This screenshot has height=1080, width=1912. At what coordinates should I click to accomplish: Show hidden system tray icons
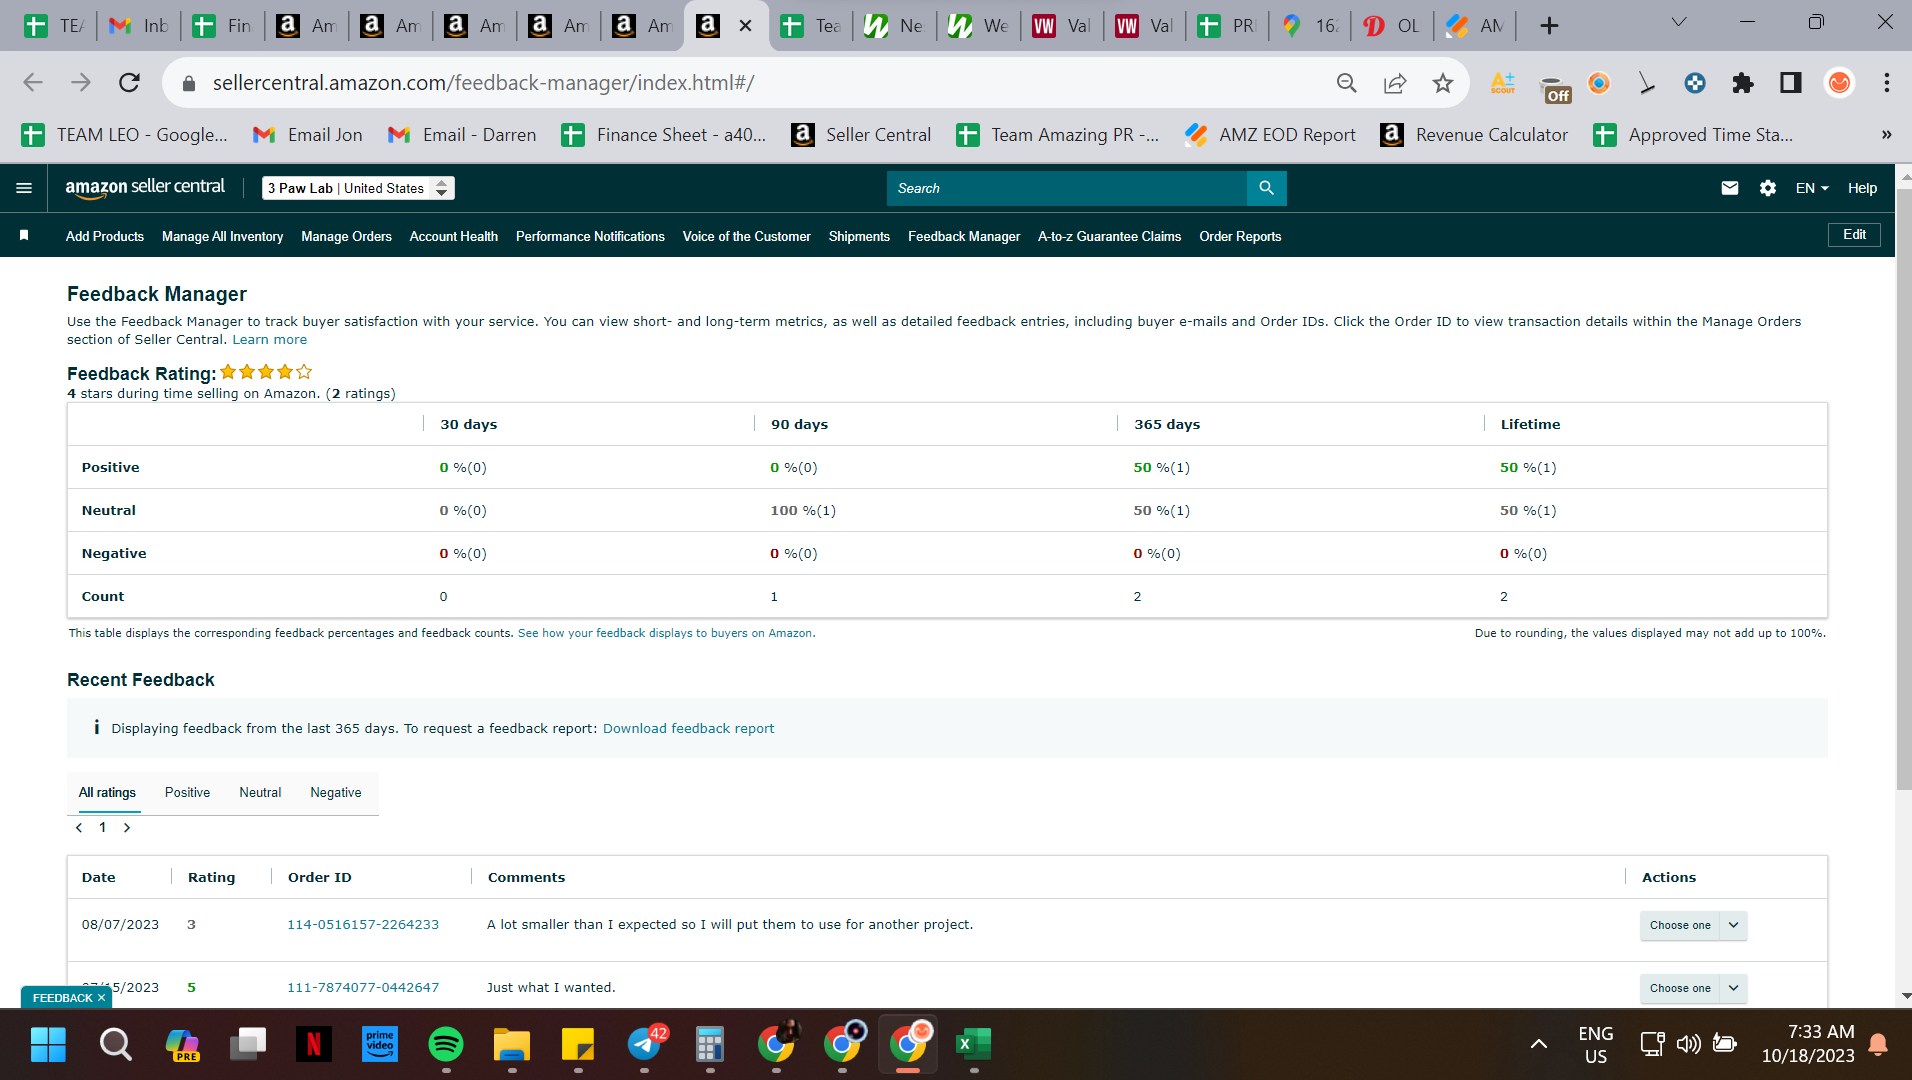1539,1045
